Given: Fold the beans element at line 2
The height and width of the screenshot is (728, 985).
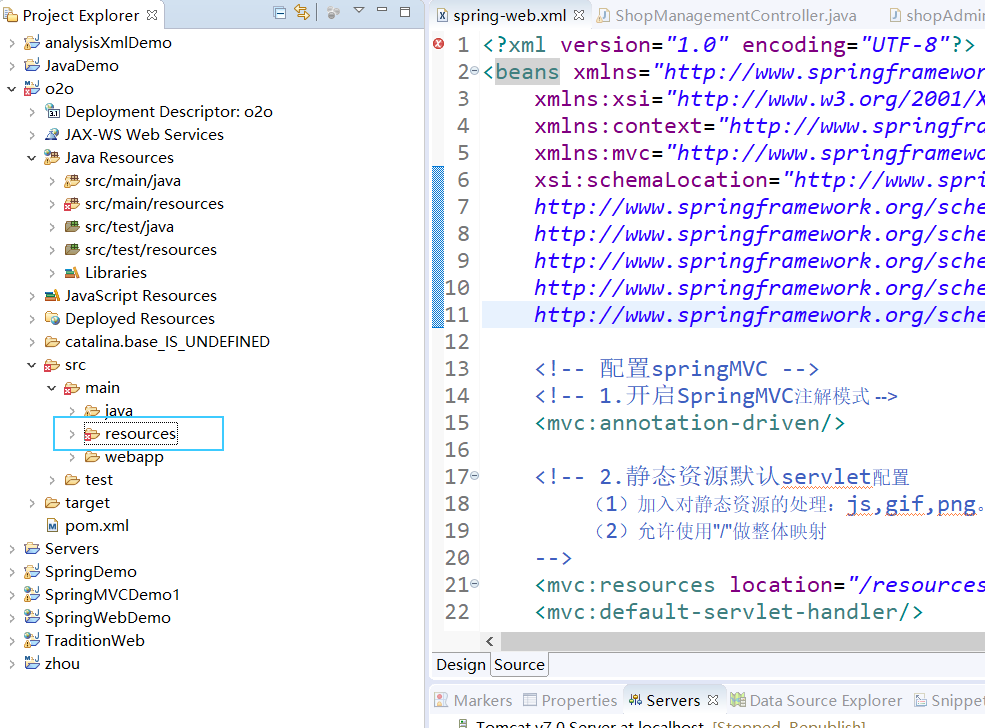Looking at the screenshot, I should pyautogui.click(x=475, y=71).
